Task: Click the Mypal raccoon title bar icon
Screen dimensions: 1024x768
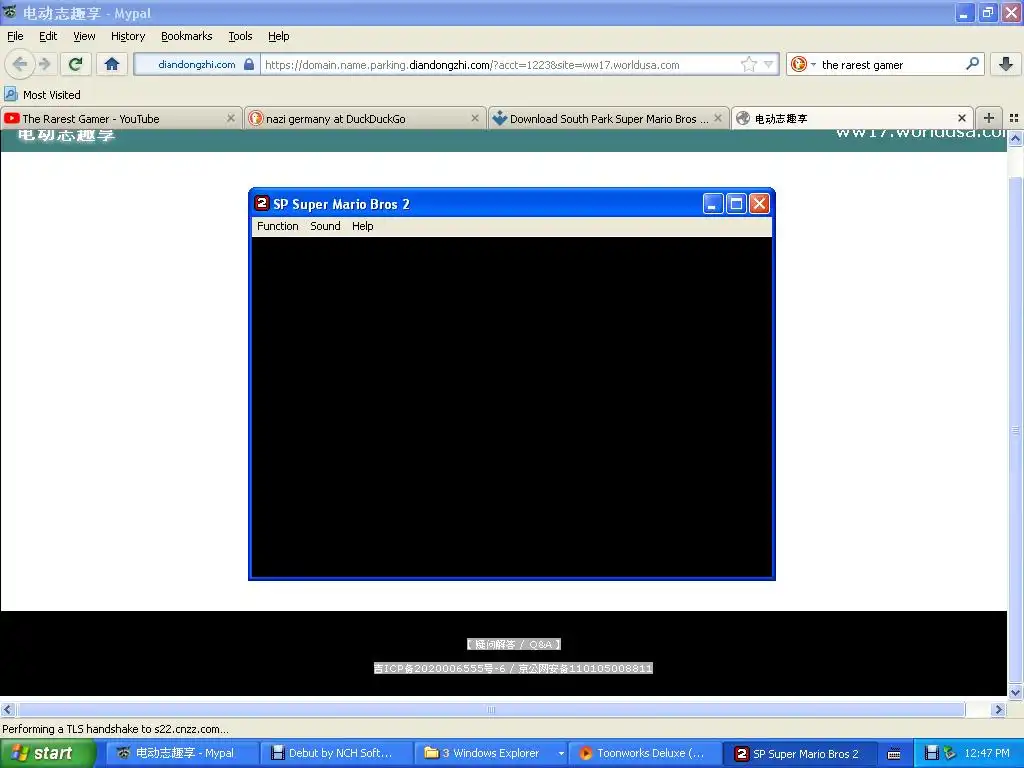Action: click(10, 12)
